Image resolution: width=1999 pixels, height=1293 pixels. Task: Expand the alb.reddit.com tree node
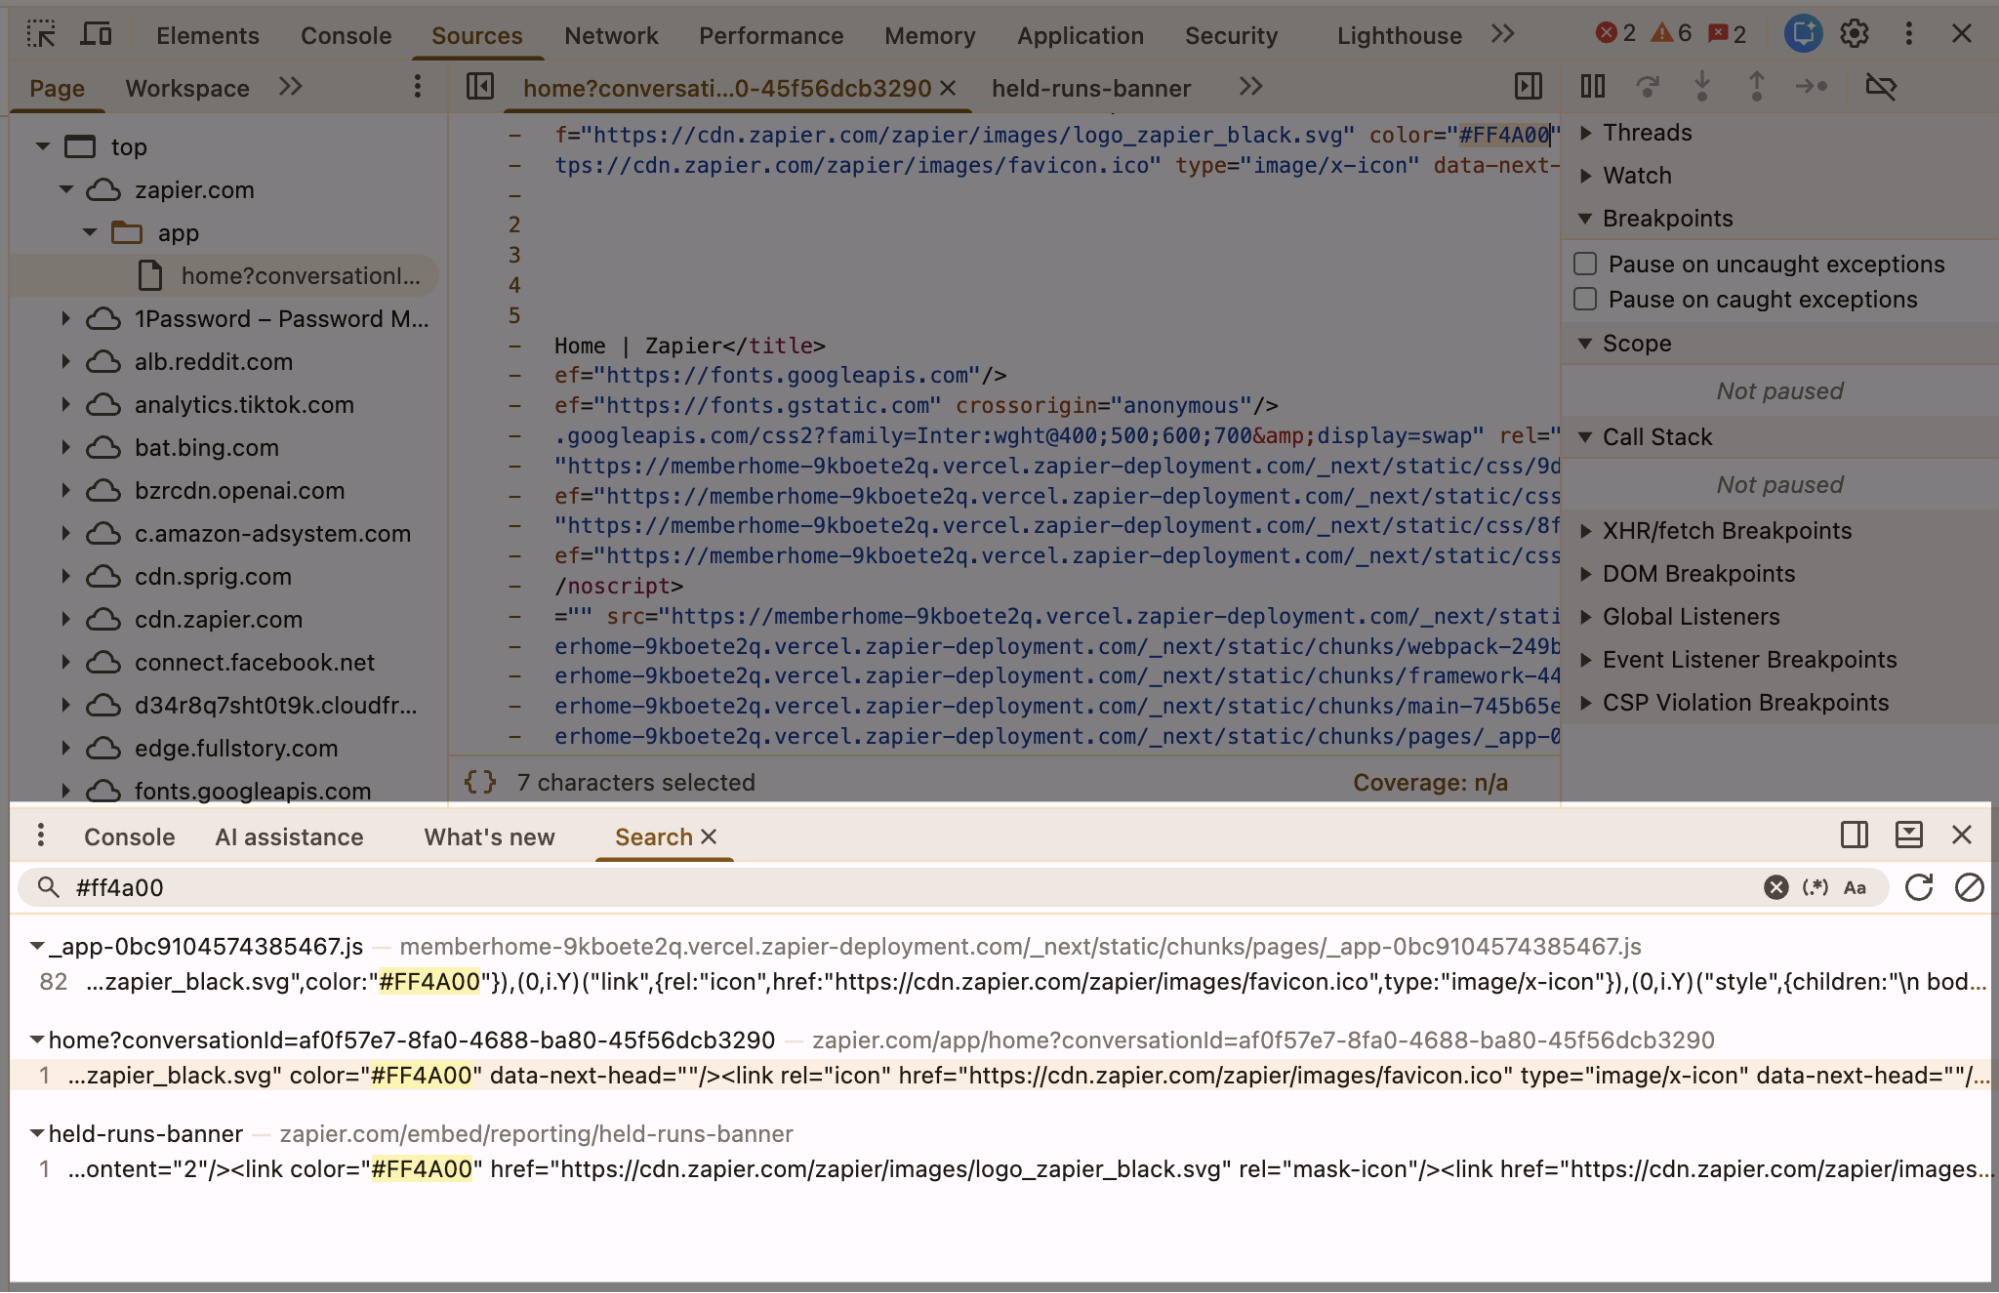66,361
